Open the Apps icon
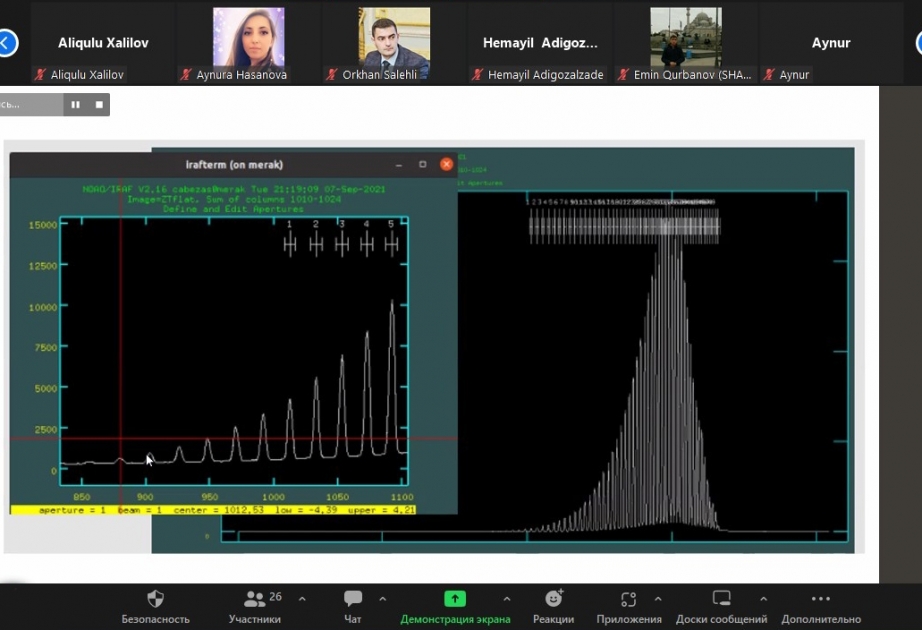The width and height of the screenshot is (922, 630). [x=629, y=599]
